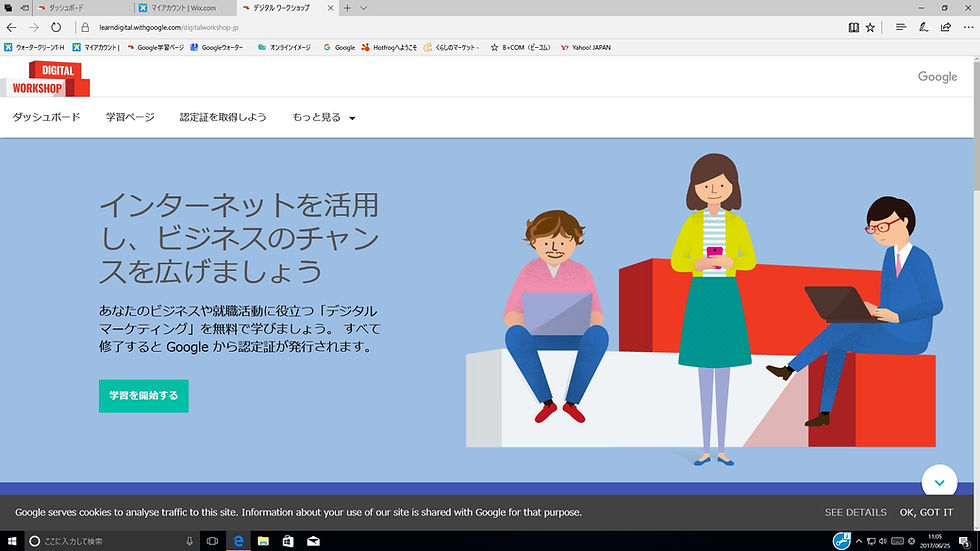The width and height of the screenshot is (980, 551).
Task: Go back to the previous page
Action: coord(11,27)
